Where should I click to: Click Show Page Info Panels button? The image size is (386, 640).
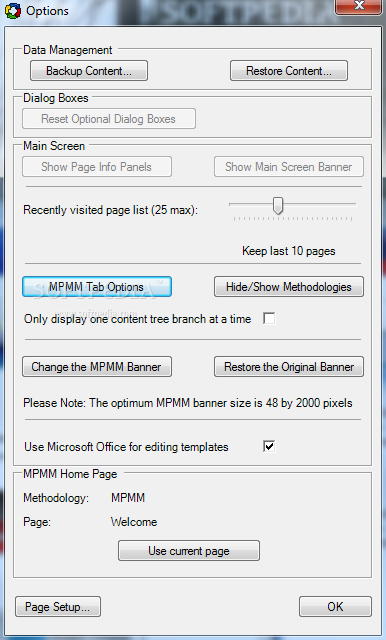97,167
